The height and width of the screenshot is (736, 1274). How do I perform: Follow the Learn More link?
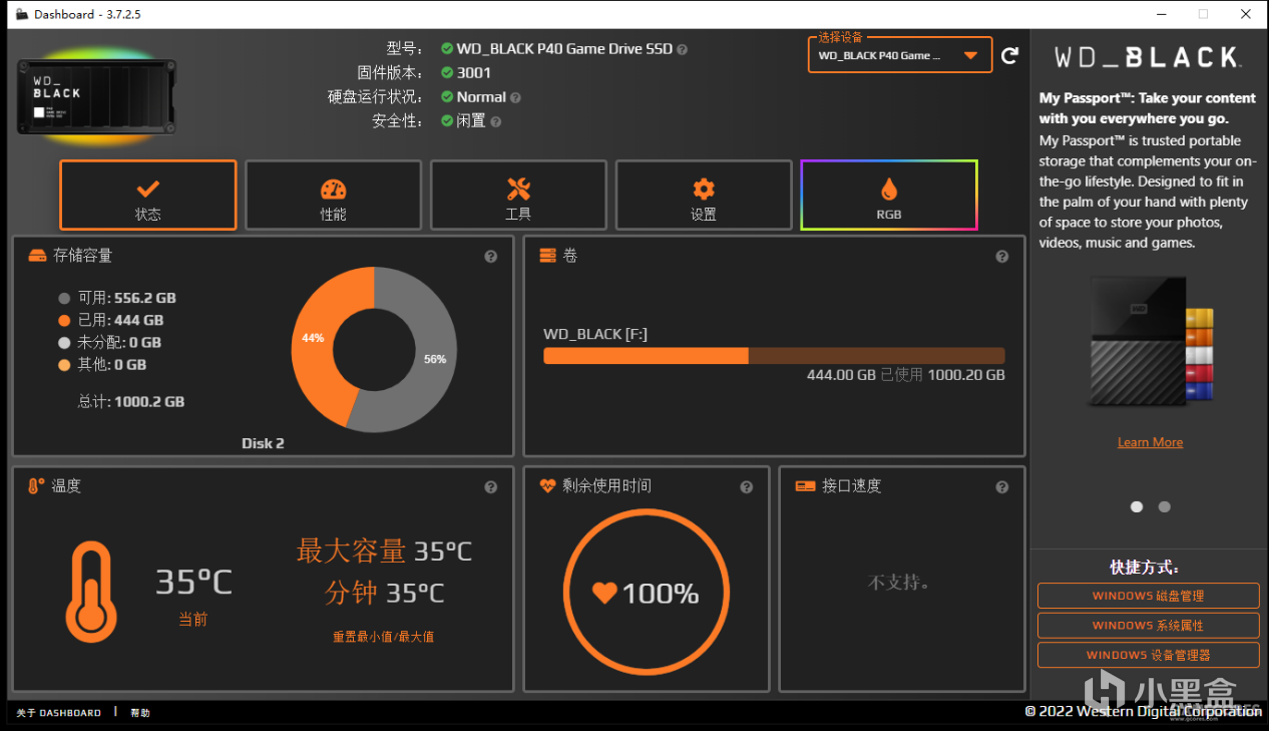(x=1150, y=443)
